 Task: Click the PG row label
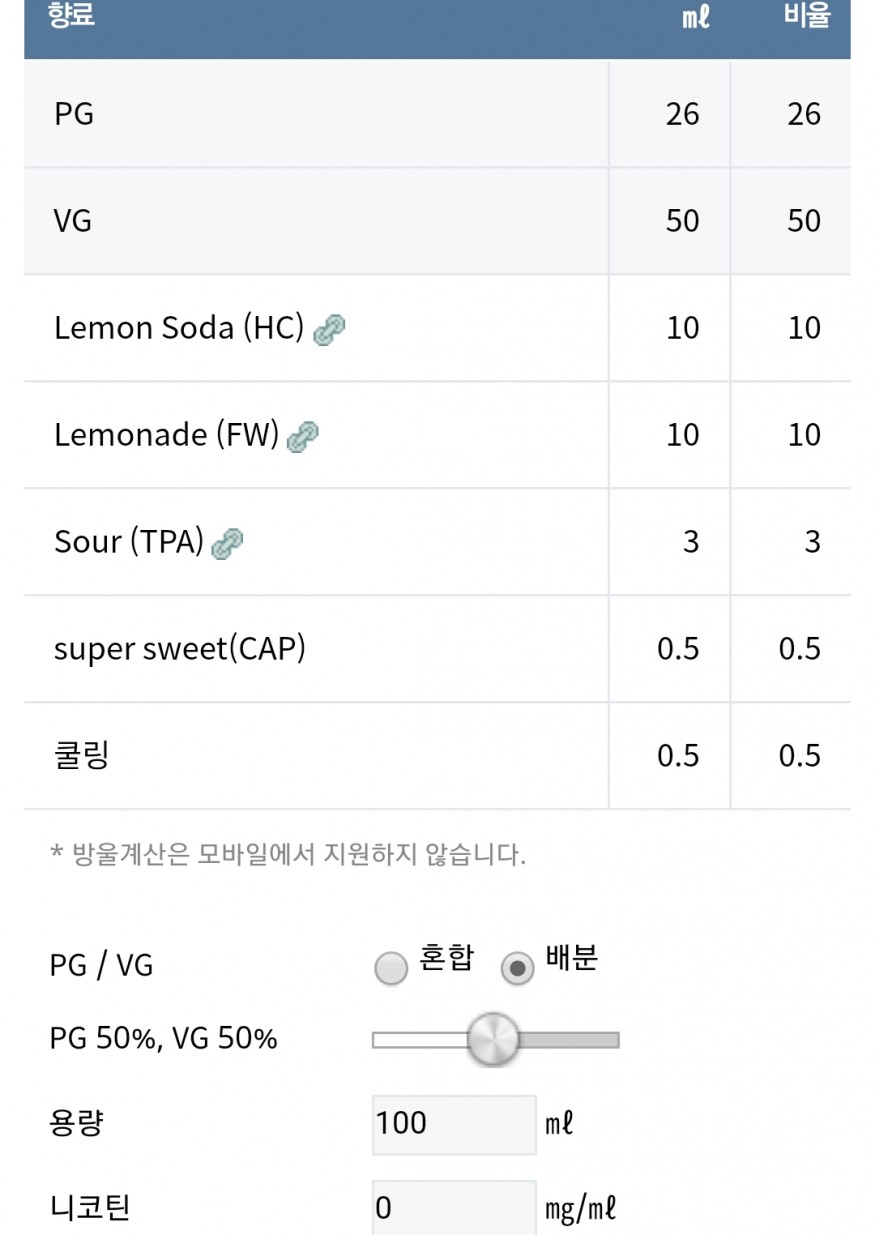click(74, 114)
